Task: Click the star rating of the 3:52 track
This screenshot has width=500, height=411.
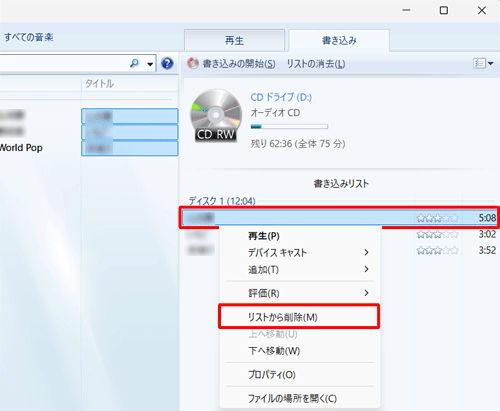Action: coord(437,250)
